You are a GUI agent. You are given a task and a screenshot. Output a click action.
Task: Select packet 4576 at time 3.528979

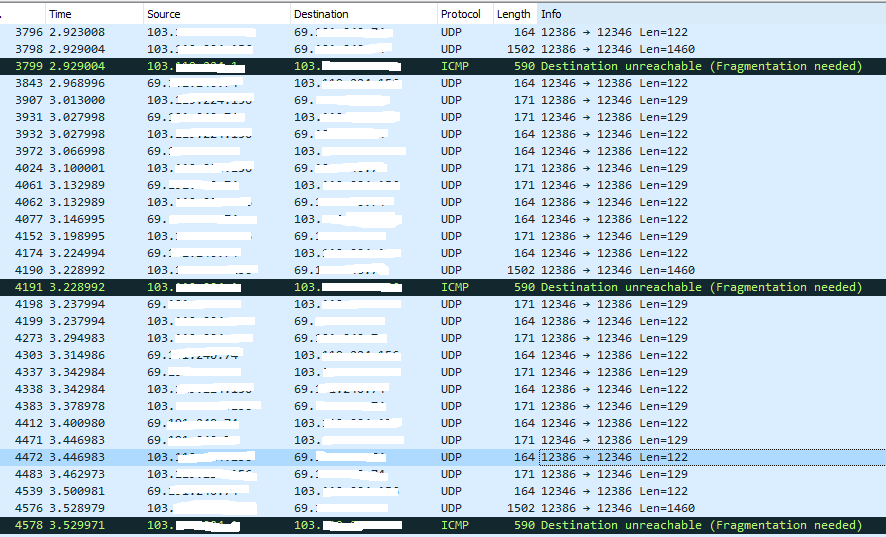tap(443, 508)
